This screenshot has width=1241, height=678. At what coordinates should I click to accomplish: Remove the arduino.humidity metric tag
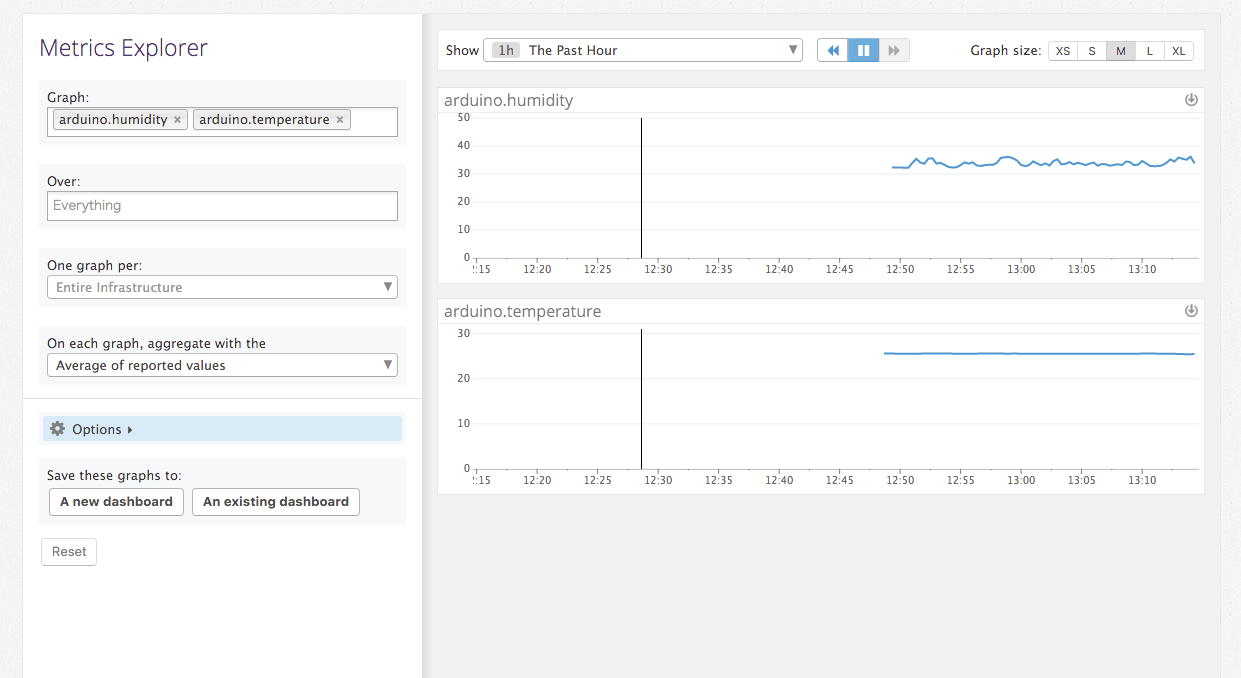tap(177, 120)
